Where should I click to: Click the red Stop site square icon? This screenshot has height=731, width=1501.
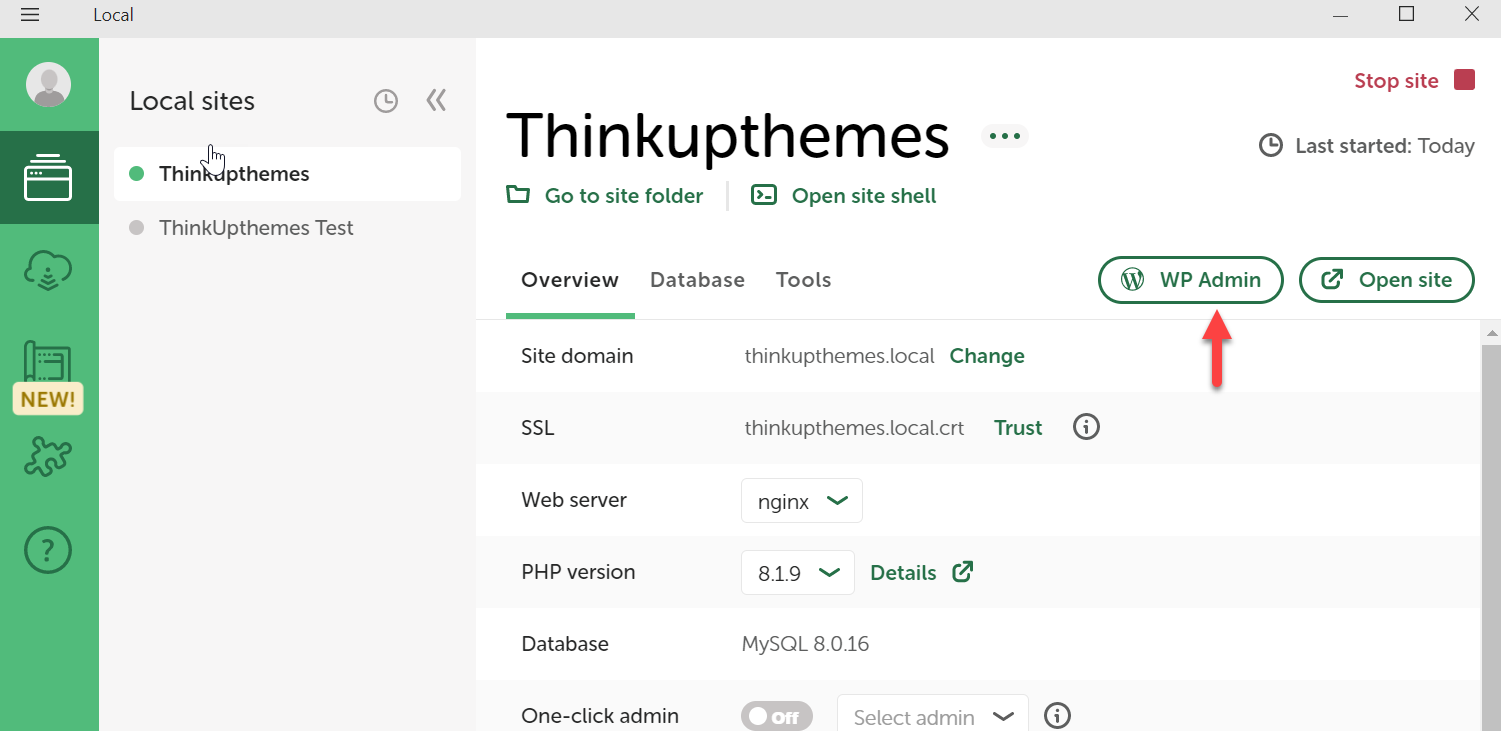[x=1465, y=80]
